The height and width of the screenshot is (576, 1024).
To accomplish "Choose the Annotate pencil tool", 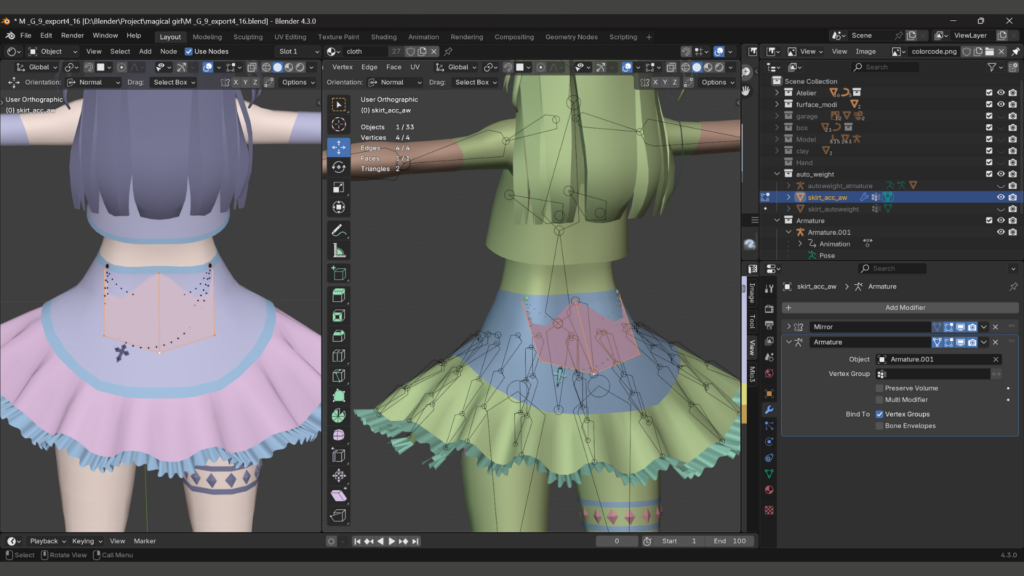I will [339, 230].
